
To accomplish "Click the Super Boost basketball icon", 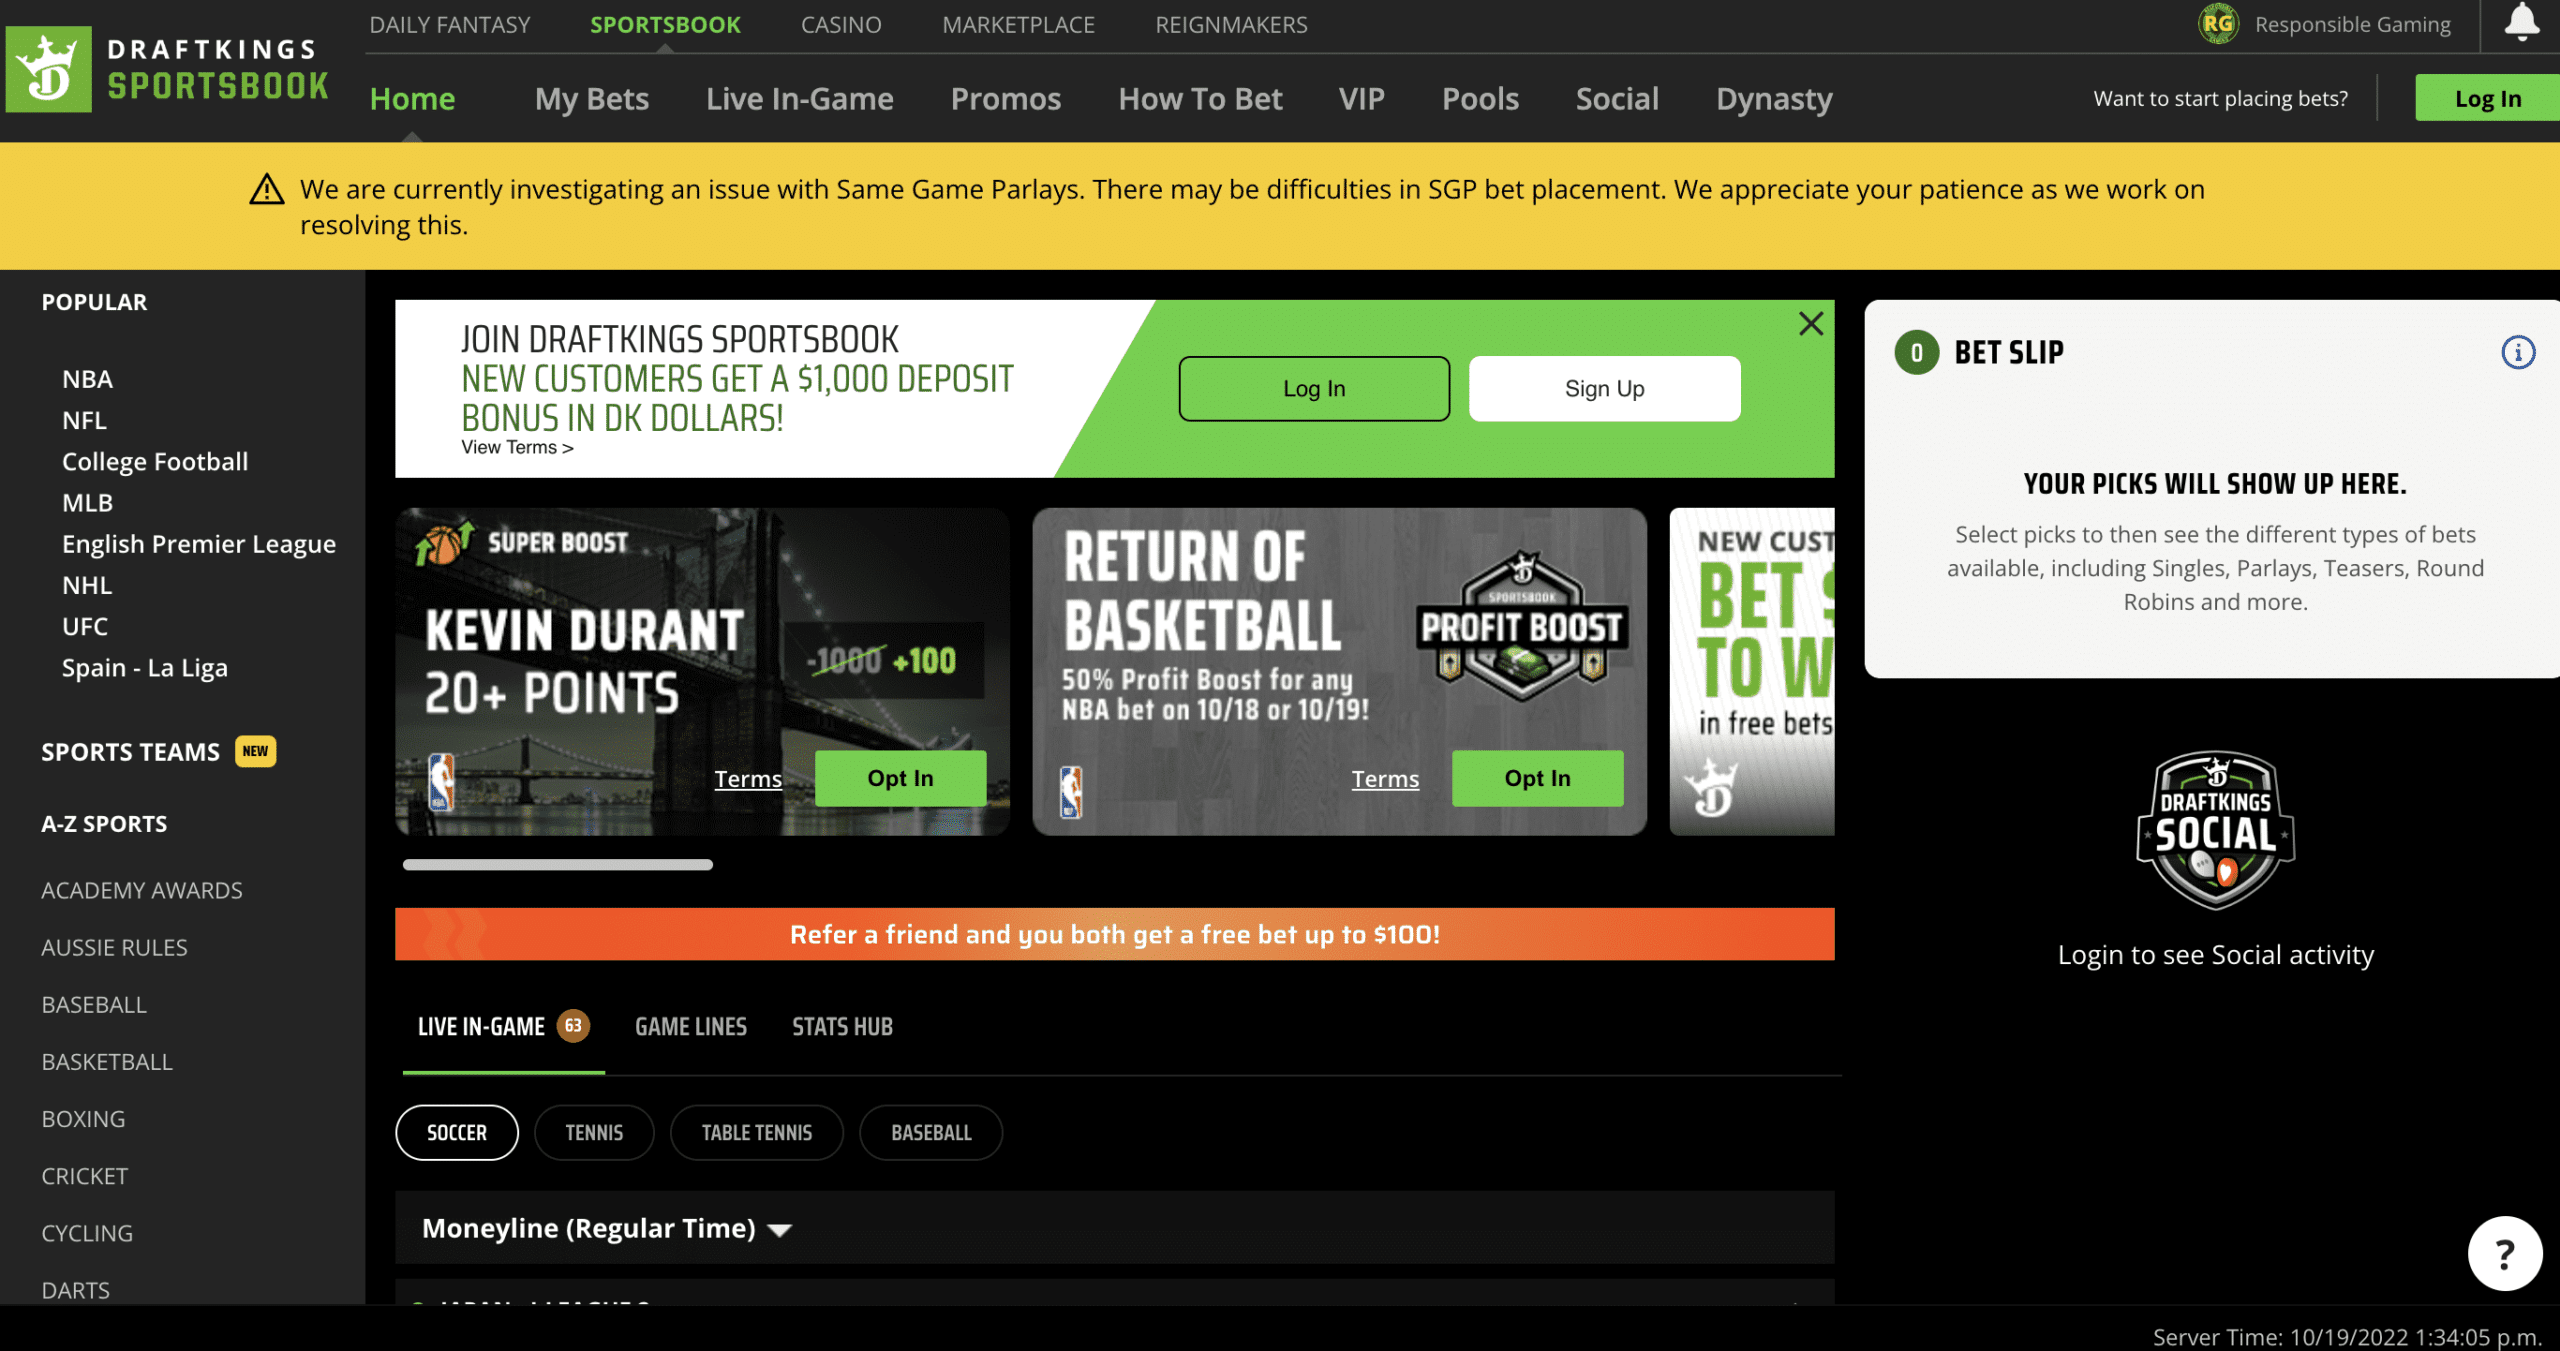I will point(443,543).
